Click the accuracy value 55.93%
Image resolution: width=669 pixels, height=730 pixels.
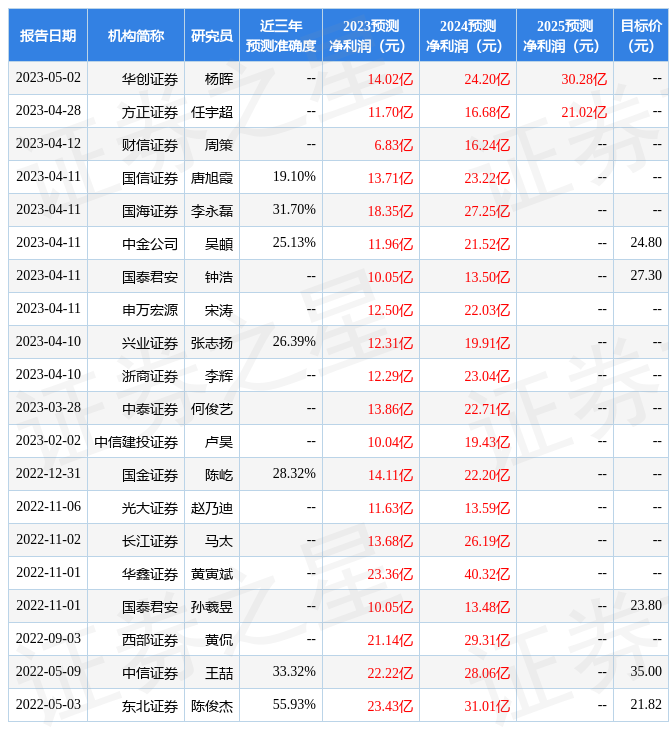(294, 705)
